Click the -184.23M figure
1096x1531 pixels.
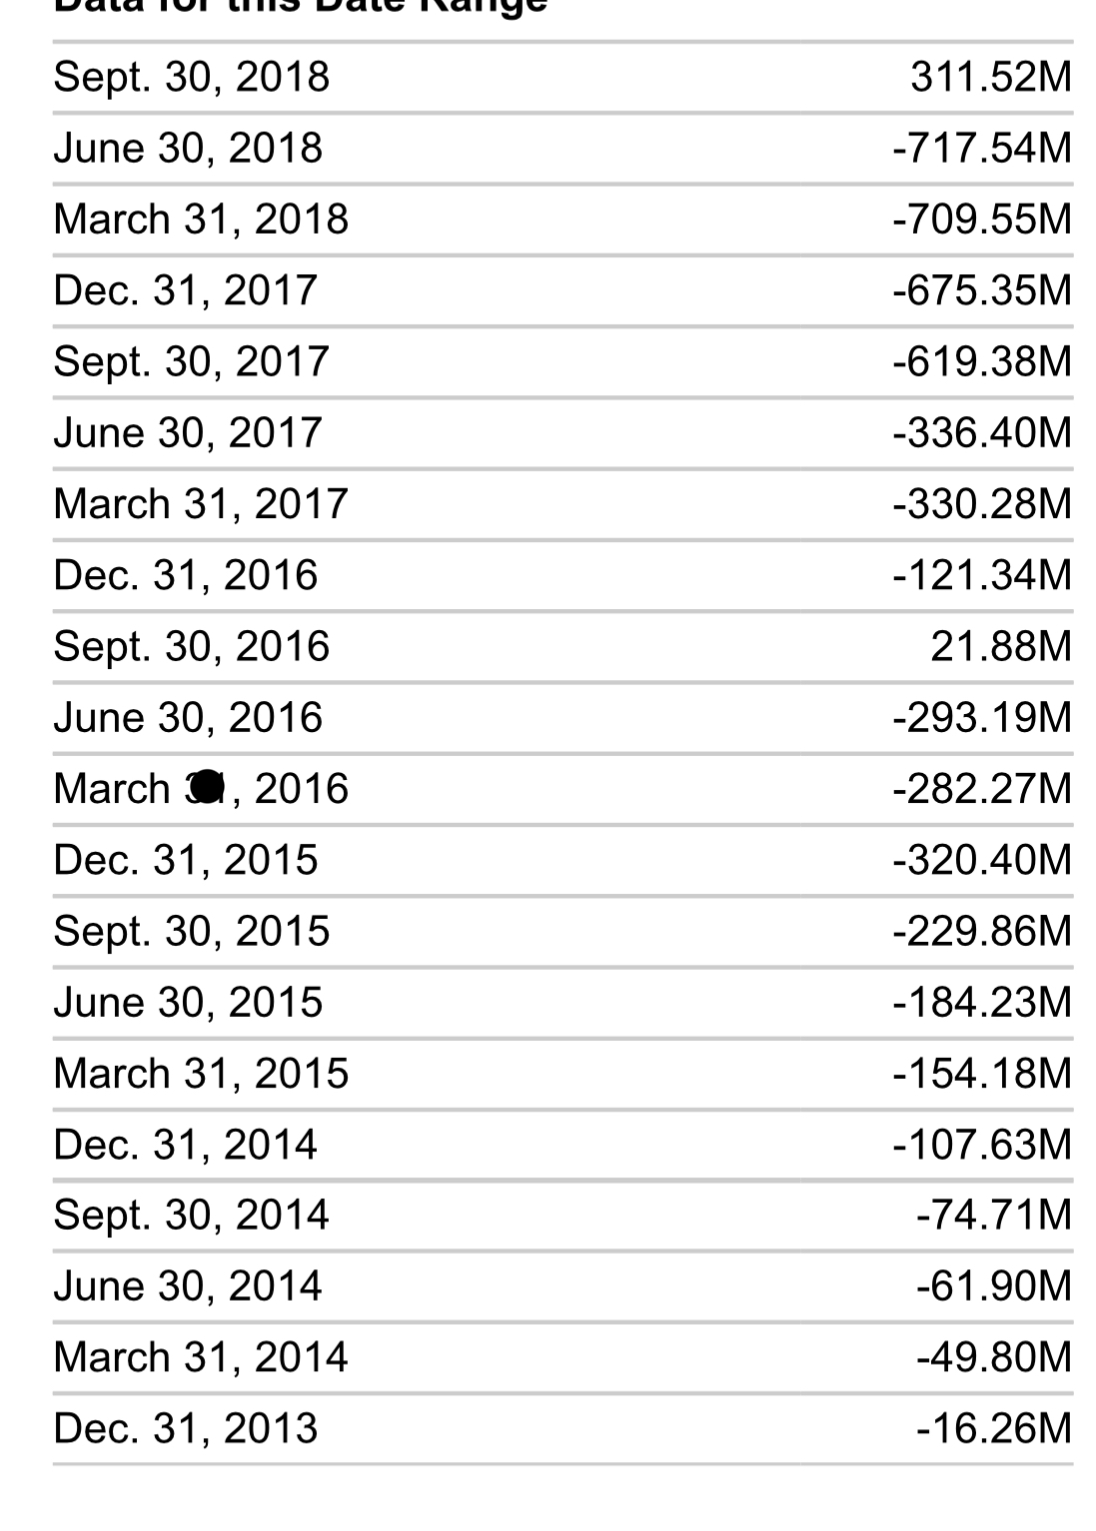[x=982, y=1002]
